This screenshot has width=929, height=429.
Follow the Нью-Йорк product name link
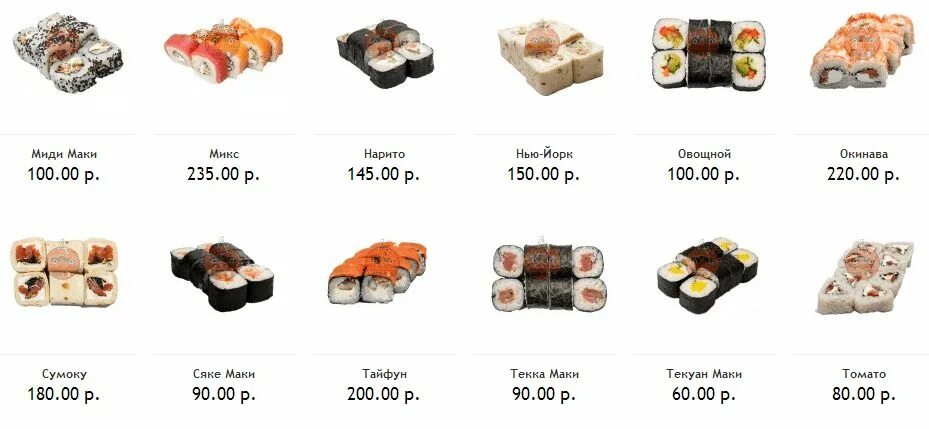coord(544,154)
